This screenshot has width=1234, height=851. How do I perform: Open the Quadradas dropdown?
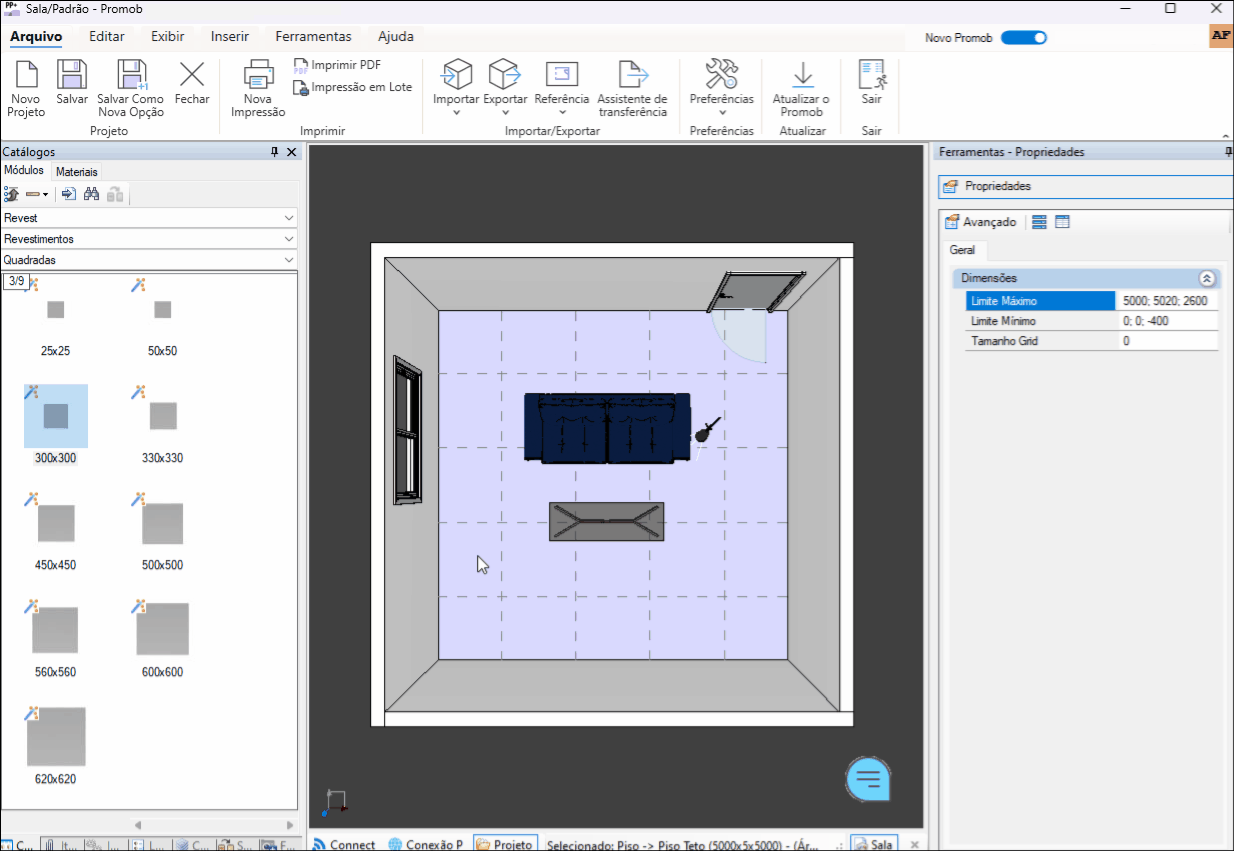(x=149, y=260)
